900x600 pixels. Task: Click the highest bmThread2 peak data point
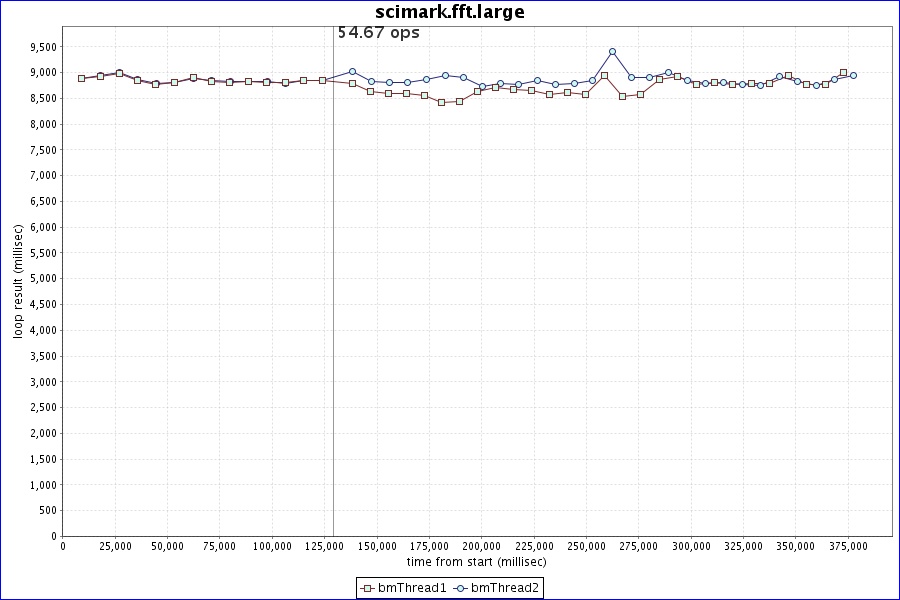coord(612,52)
